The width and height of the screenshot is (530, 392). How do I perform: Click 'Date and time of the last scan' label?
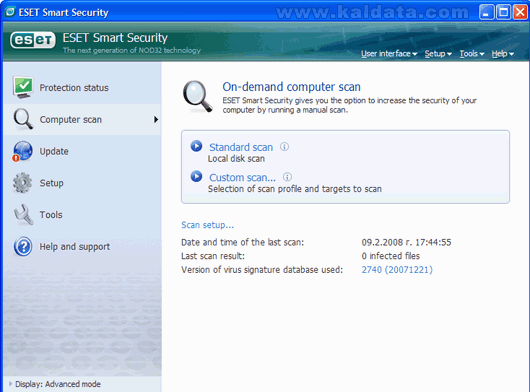[243, 242]
